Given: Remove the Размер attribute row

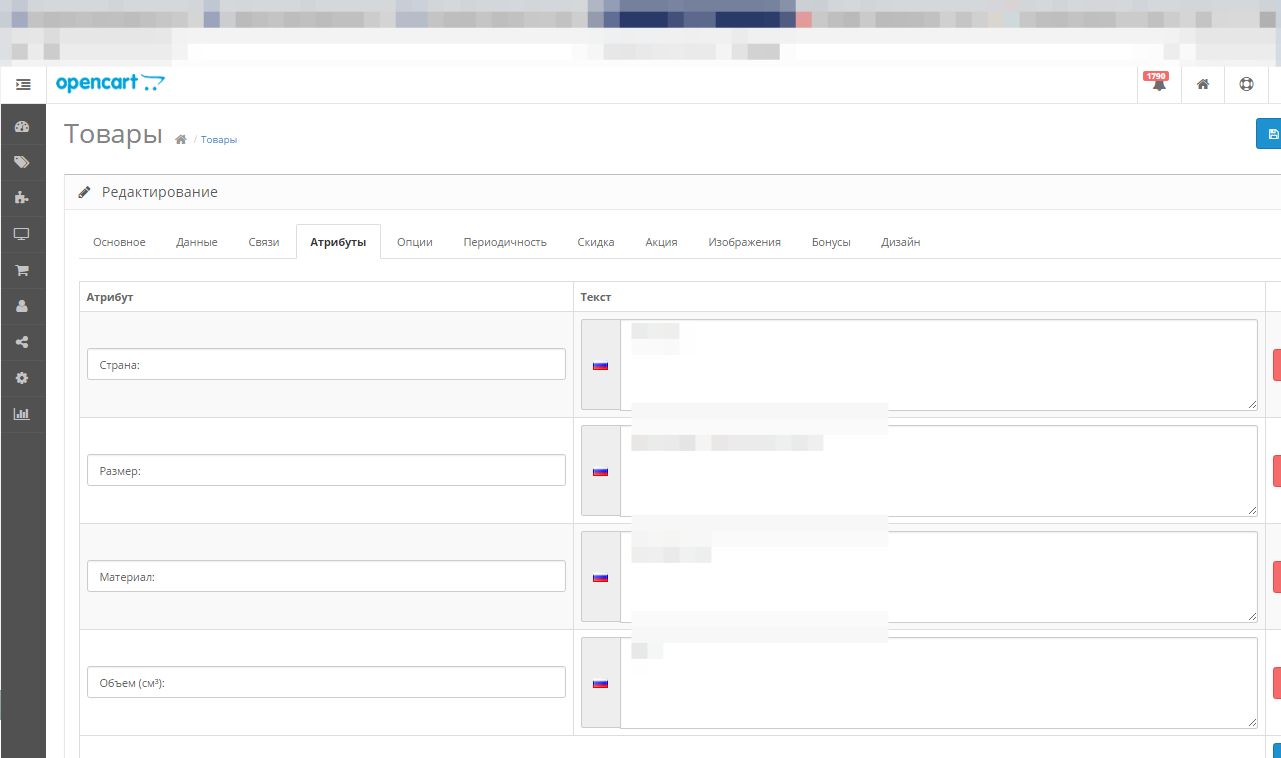Looking at the screenshot, I should (x=1277, y=471).
